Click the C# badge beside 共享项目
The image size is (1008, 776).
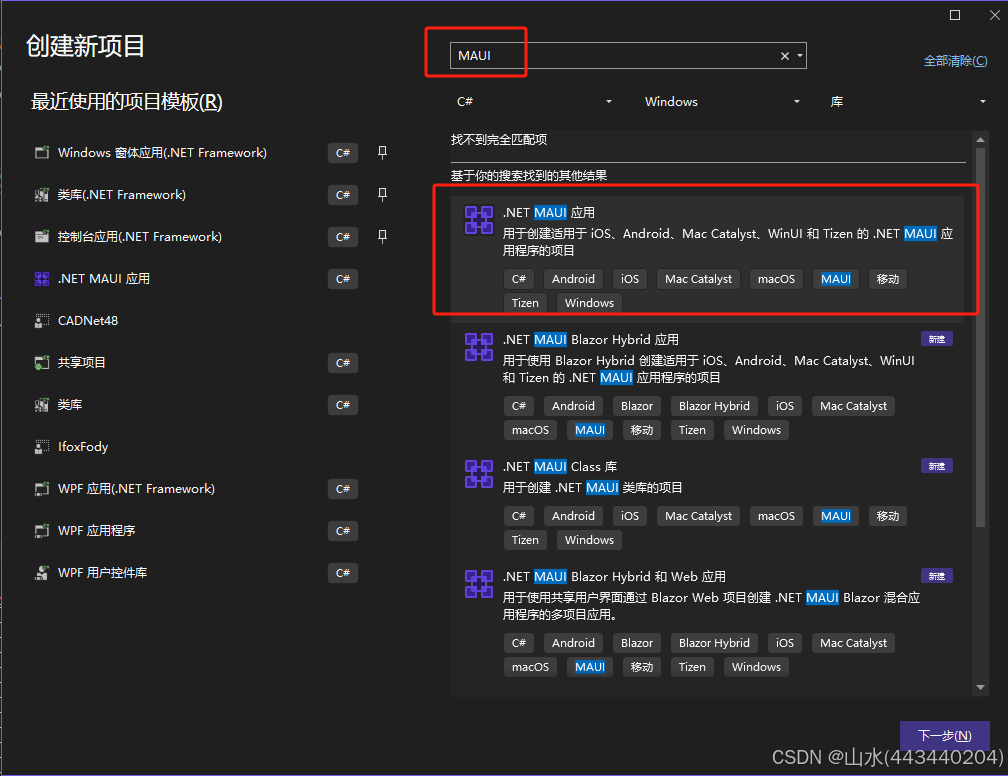point(343,363)
